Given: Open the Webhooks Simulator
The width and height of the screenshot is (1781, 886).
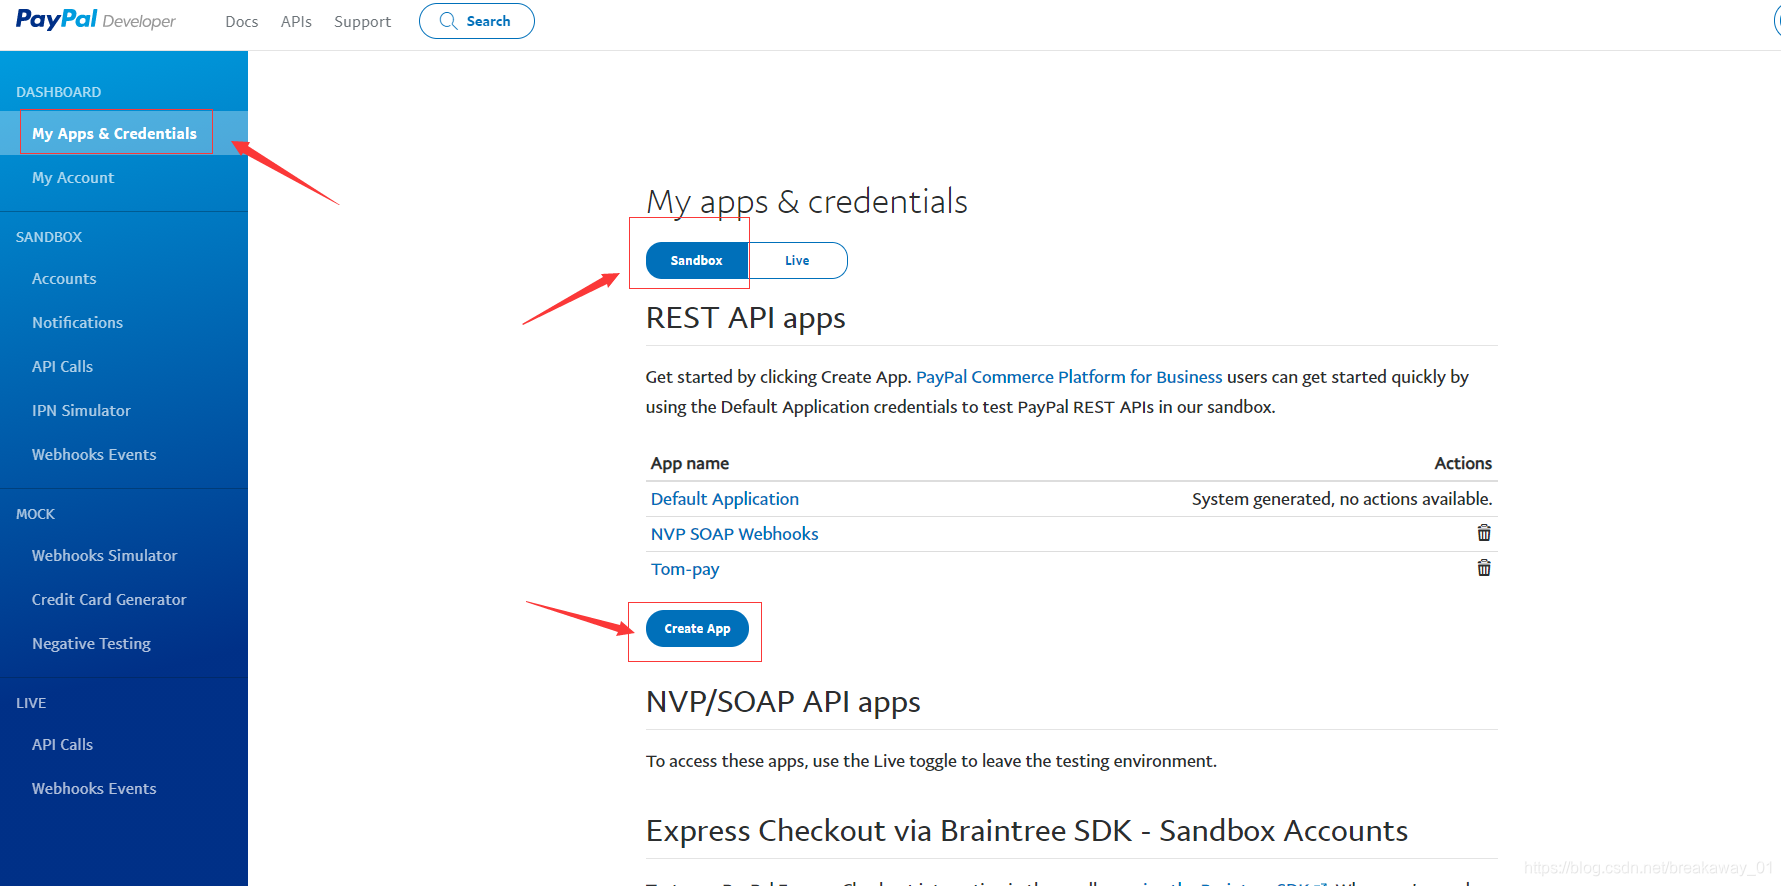Looking at the screenshot, I should [x=104, y=555].
